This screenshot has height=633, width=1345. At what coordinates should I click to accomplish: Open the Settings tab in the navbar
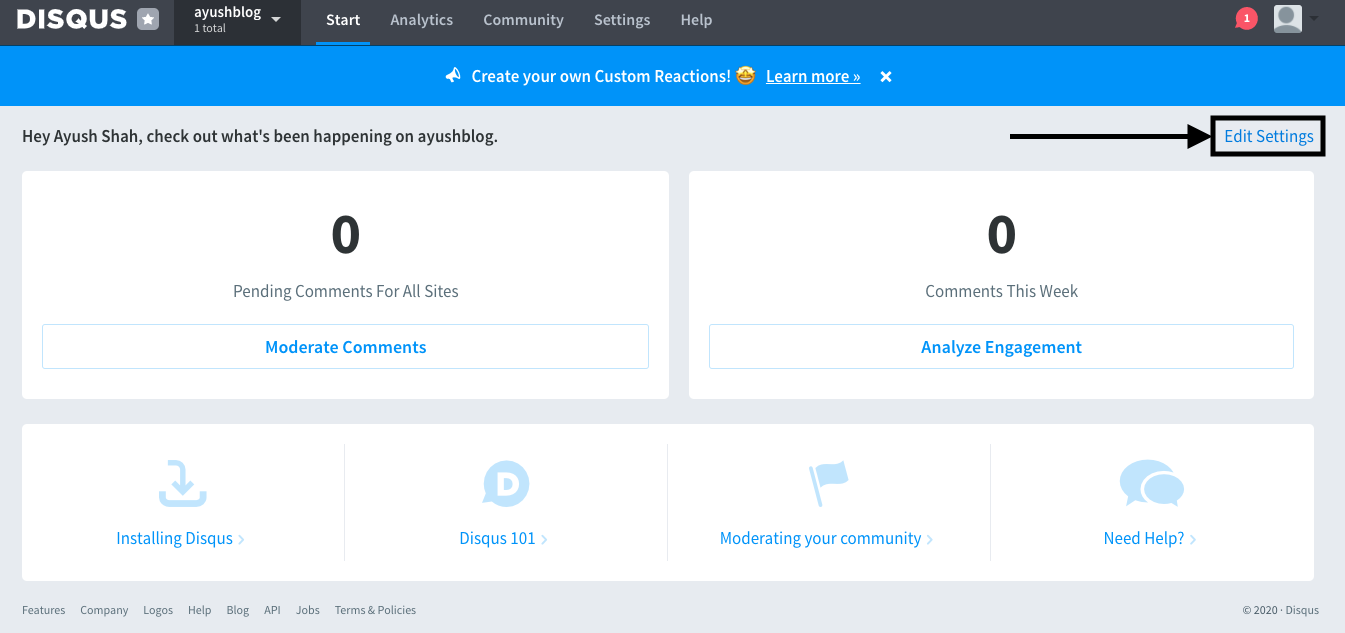coord(622,20)
